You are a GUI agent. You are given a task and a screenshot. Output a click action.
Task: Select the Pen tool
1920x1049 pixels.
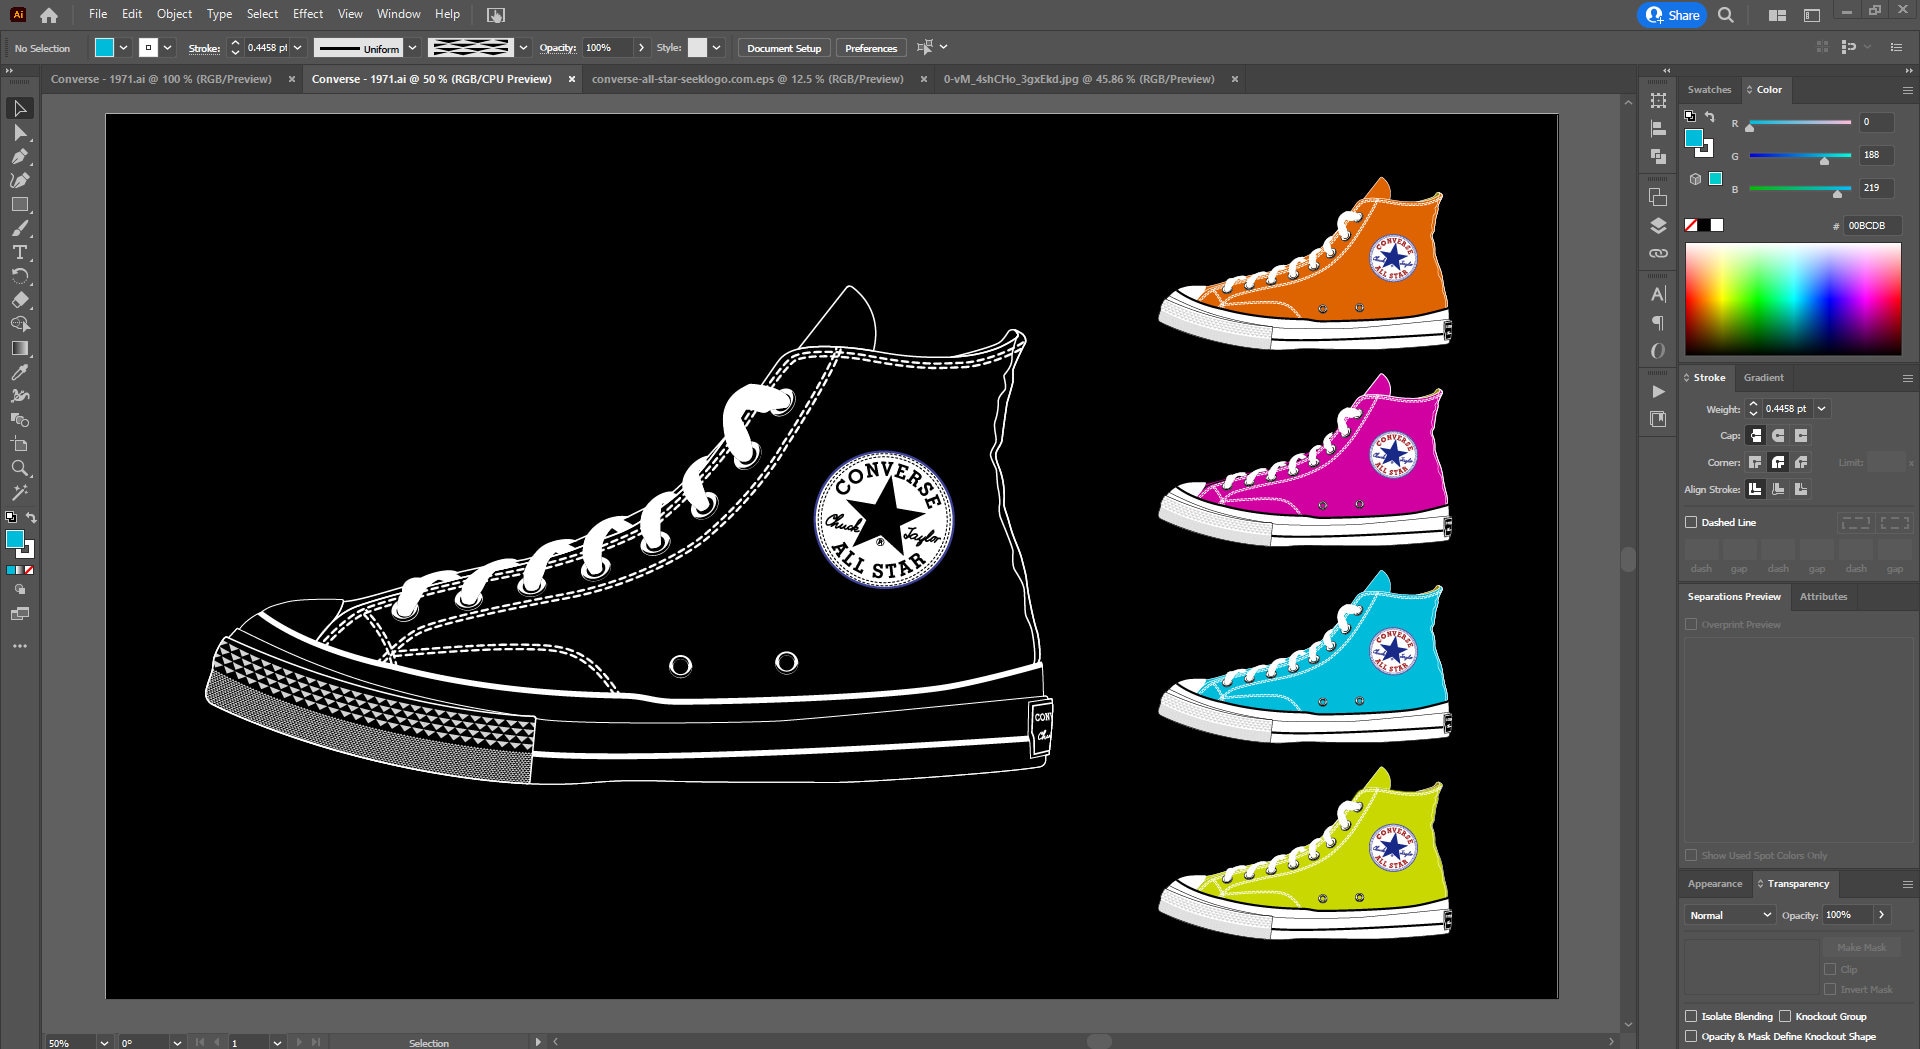pos(20,156)
